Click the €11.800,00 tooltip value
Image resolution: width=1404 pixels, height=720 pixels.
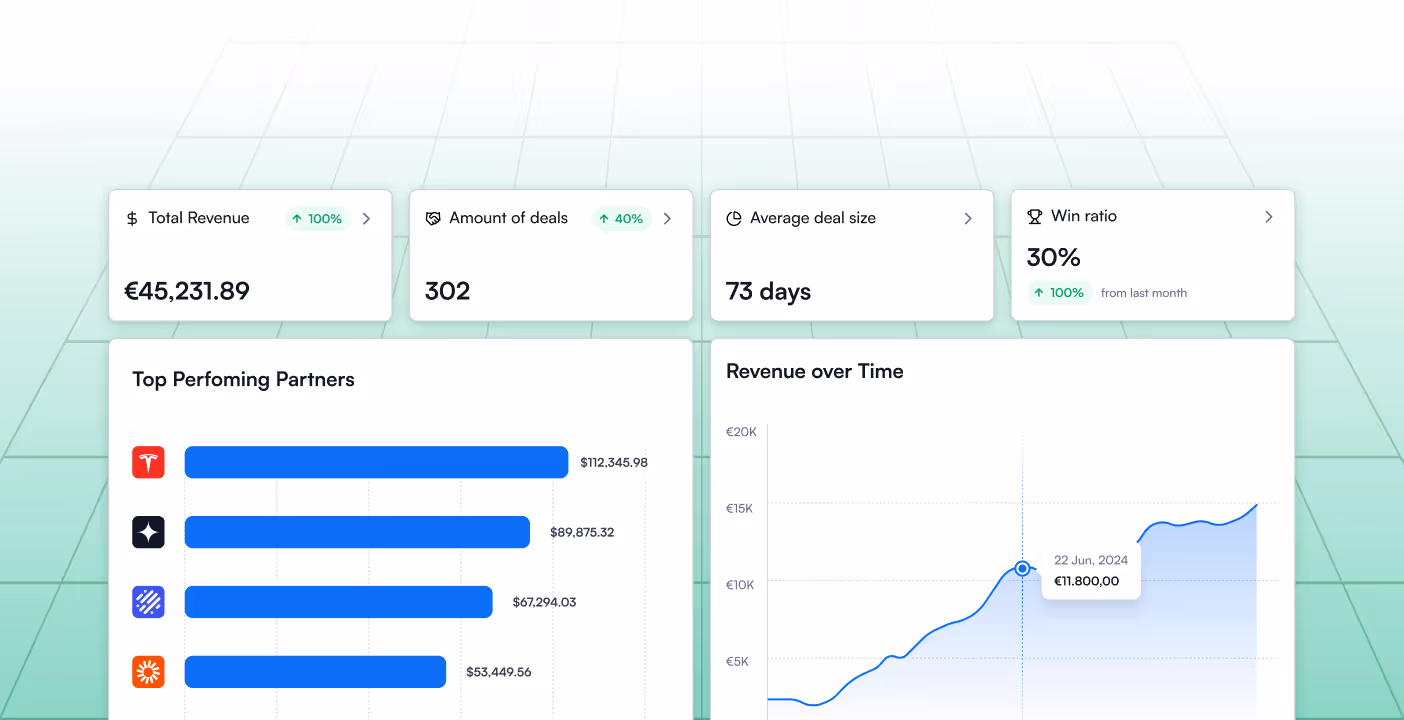[x=1087, y=581]
